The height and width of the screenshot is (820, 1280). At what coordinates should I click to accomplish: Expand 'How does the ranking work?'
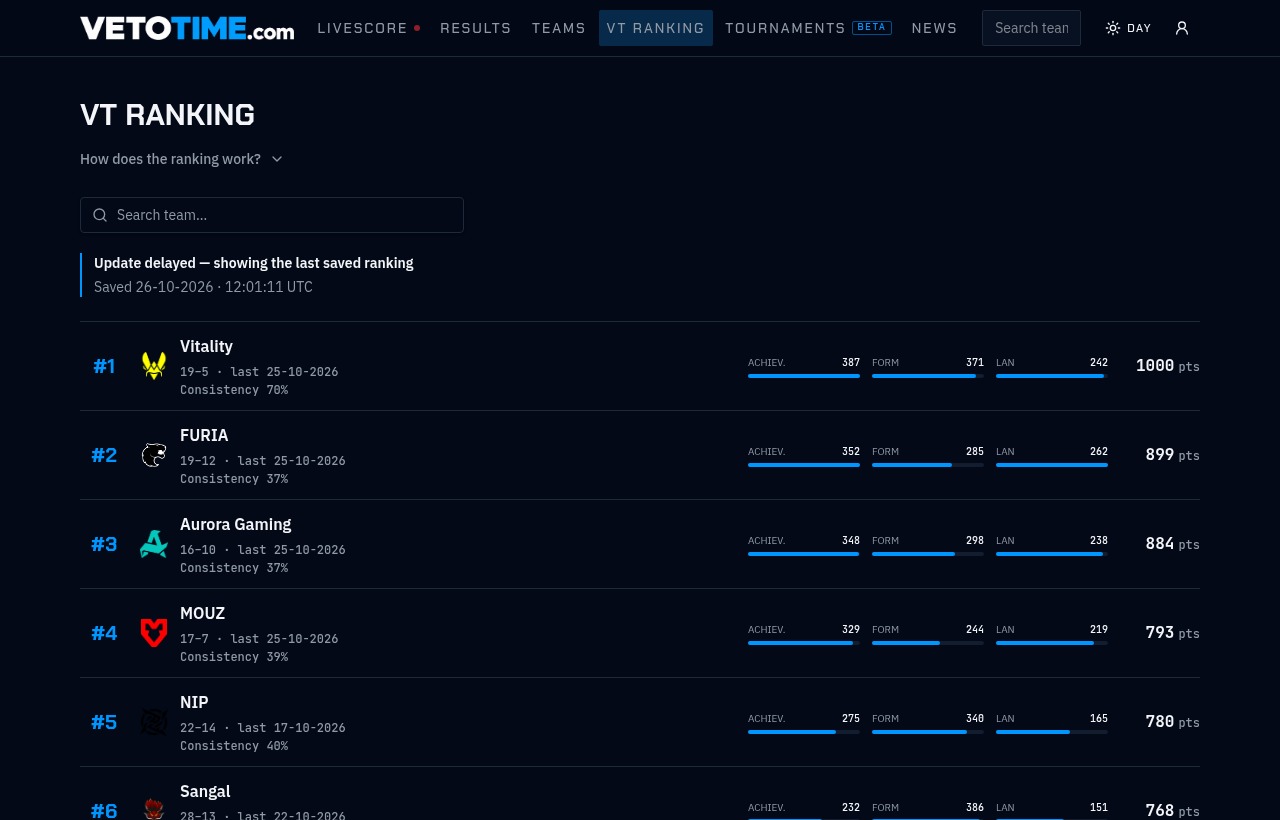pyautogui.click(x=181, y=159)
